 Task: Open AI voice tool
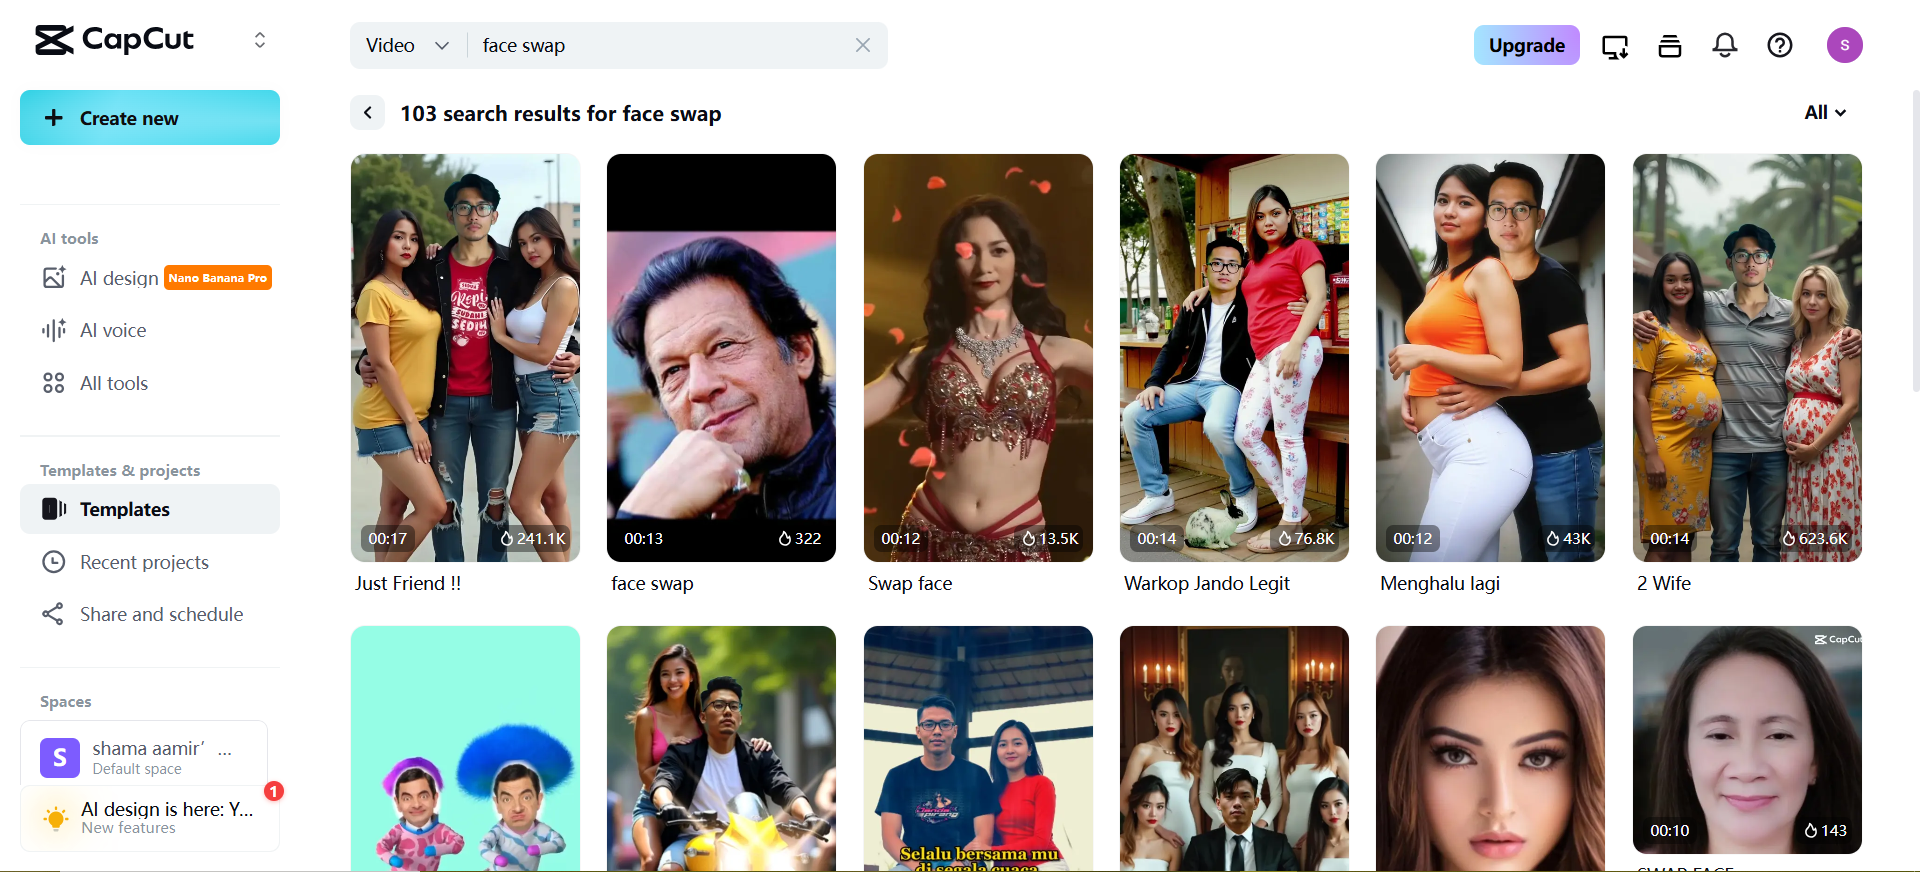coord(112,330)
